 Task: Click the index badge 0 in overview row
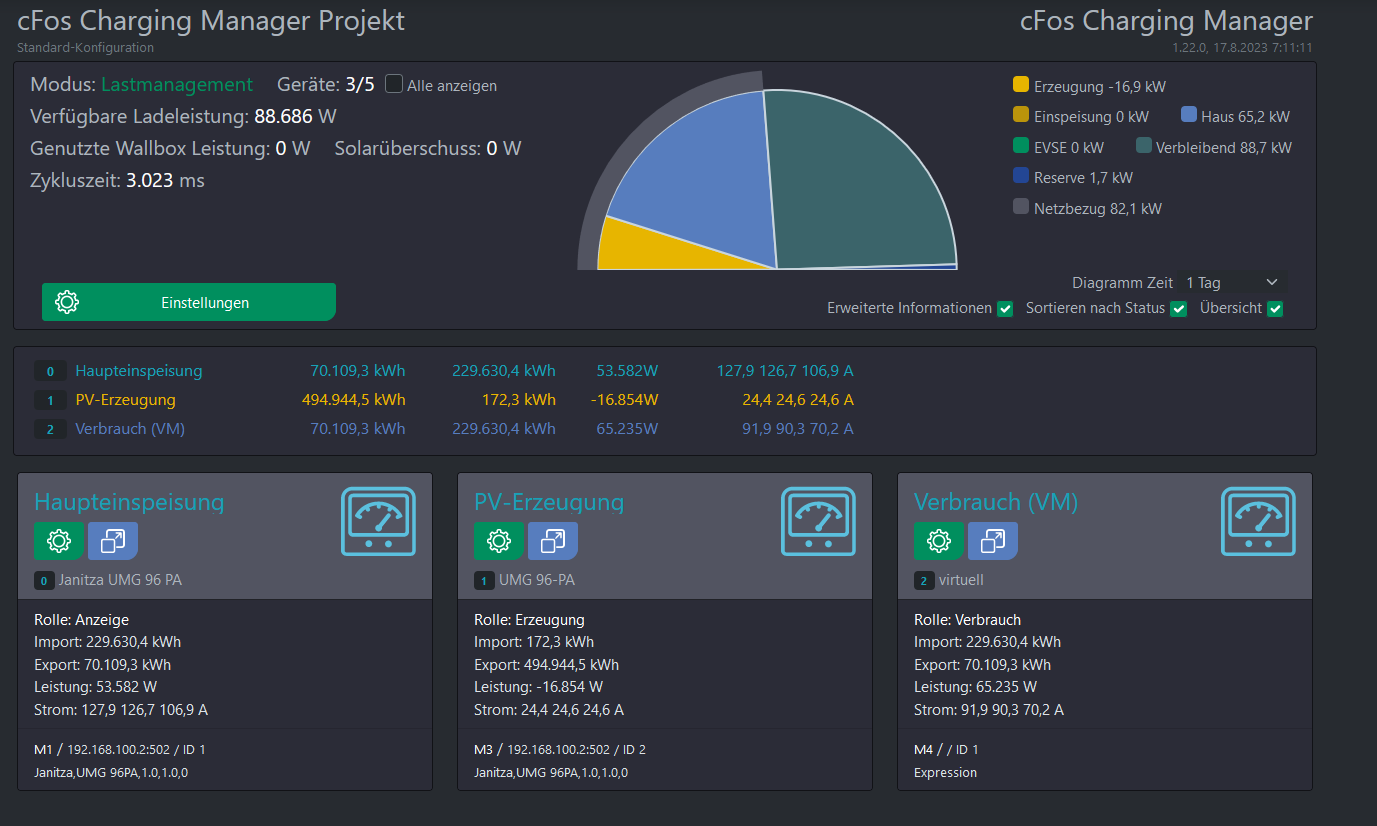pos(50,371)
